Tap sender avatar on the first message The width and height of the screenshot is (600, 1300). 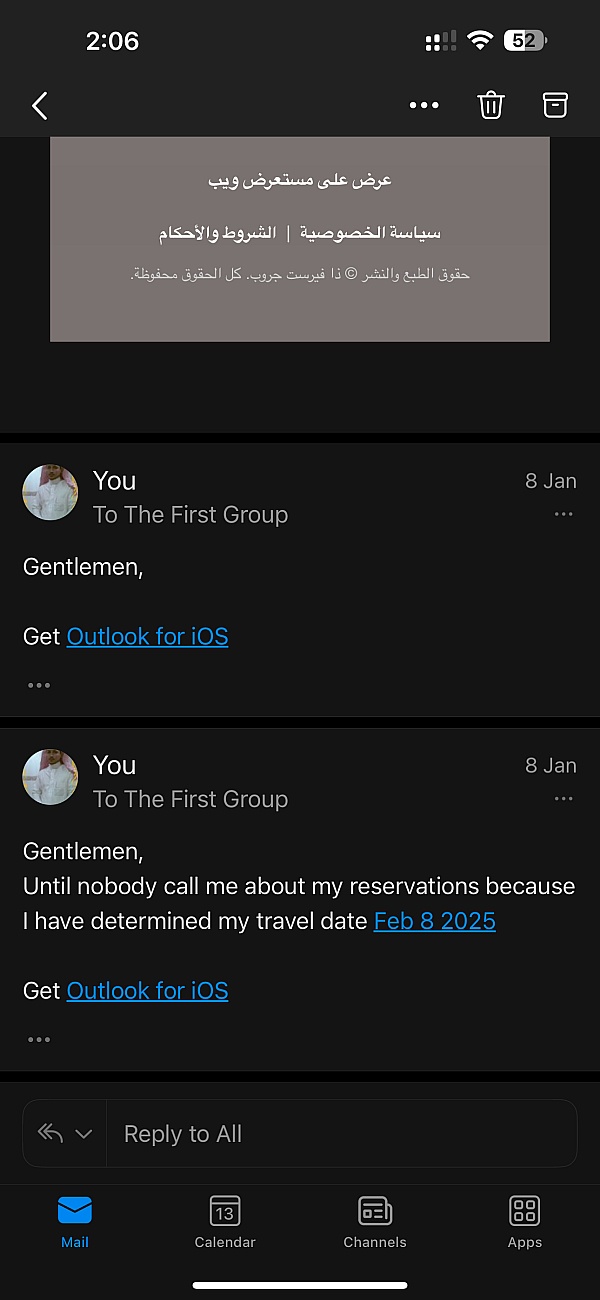(x=50, y=493)
